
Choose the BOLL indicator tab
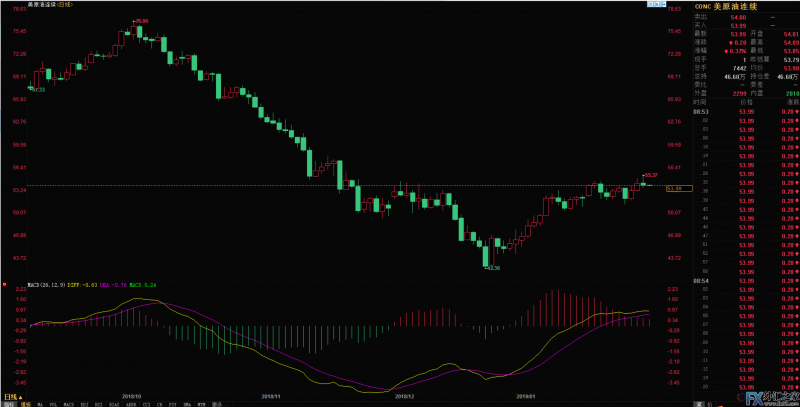(115, 404)
